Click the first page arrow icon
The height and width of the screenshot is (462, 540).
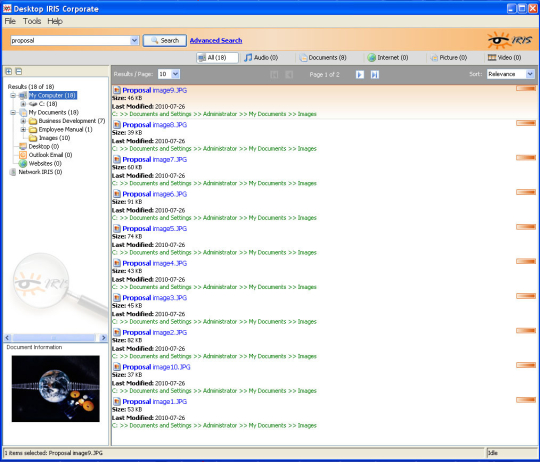(x=274, y=74)
